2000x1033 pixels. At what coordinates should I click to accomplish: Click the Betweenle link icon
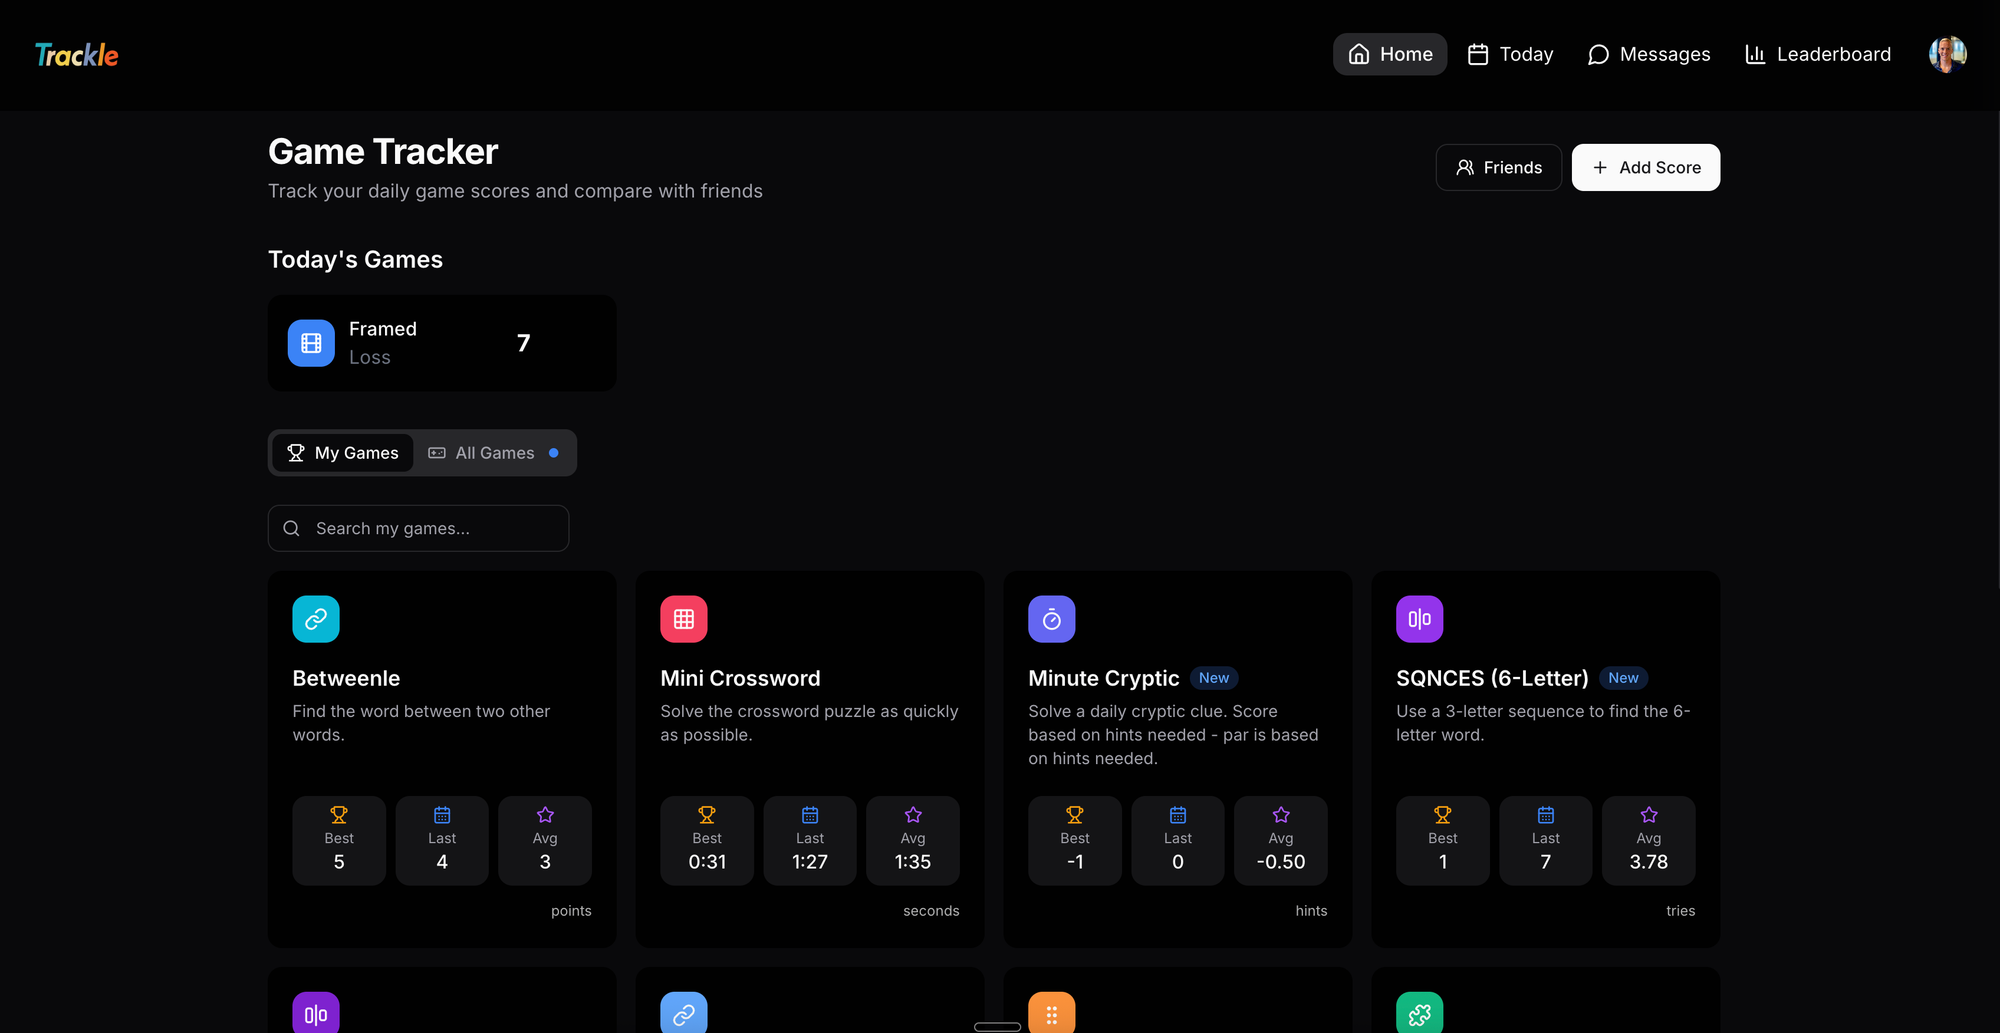click(x=316, y=619)
